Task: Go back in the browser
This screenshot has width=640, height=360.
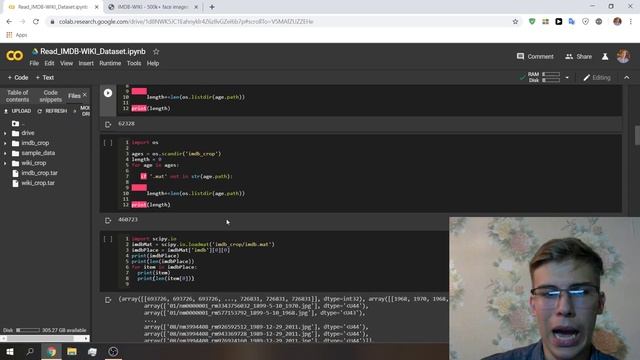Action: pyautogui.click(x=9, y=22)
